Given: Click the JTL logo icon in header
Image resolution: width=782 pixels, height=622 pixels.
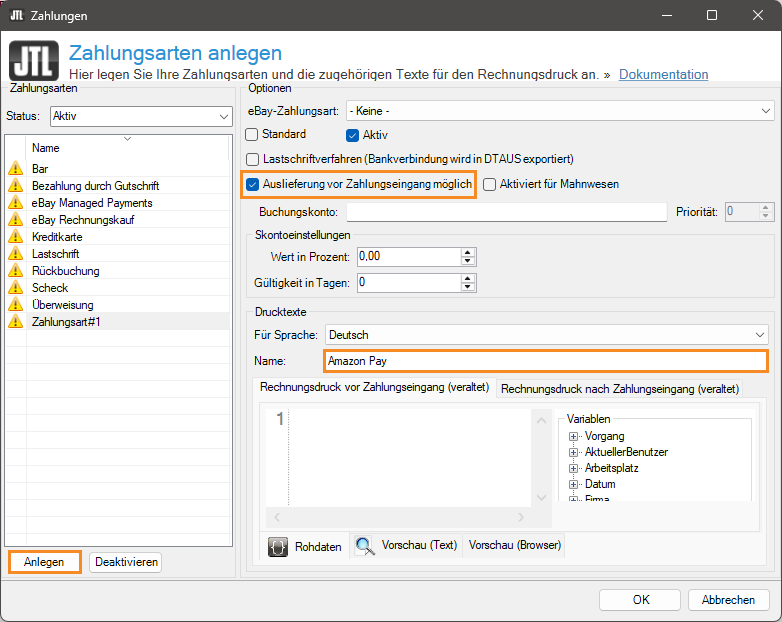Looking at the screenshot, I should click(x=33, y=61).
